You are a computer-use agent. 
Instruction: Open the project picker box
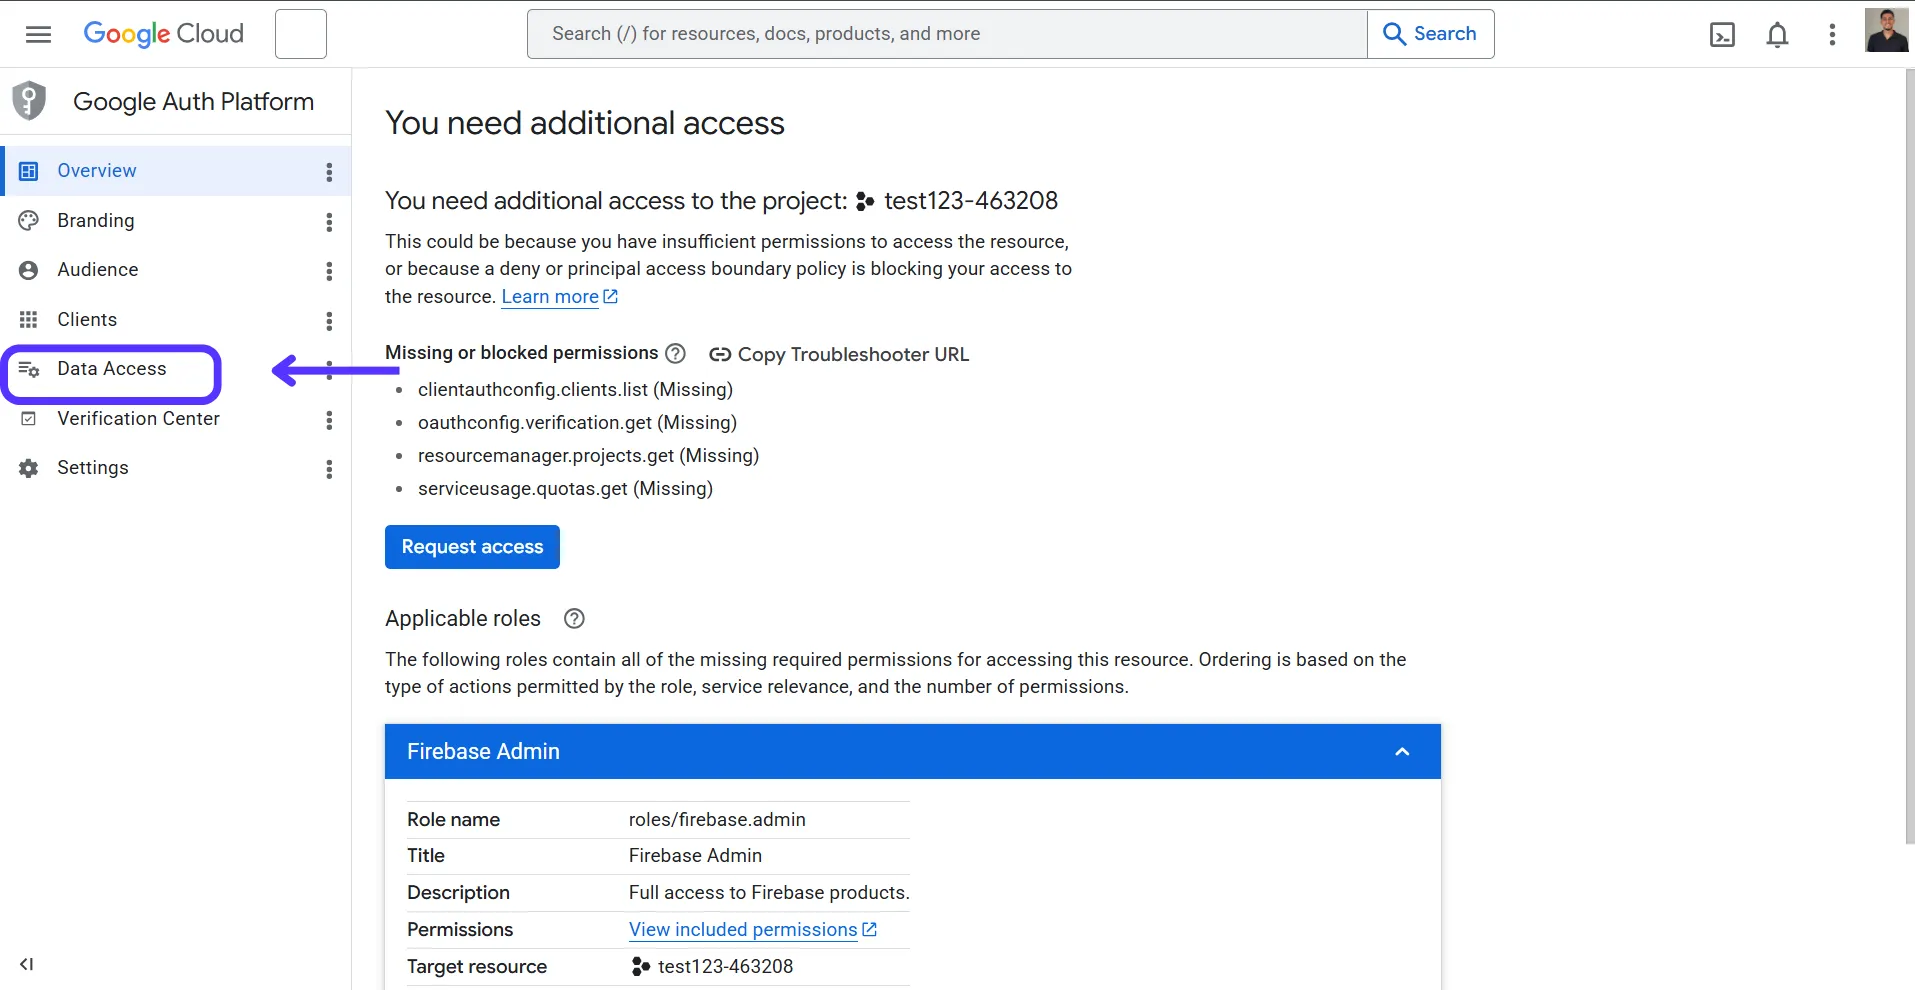(300, 34)
